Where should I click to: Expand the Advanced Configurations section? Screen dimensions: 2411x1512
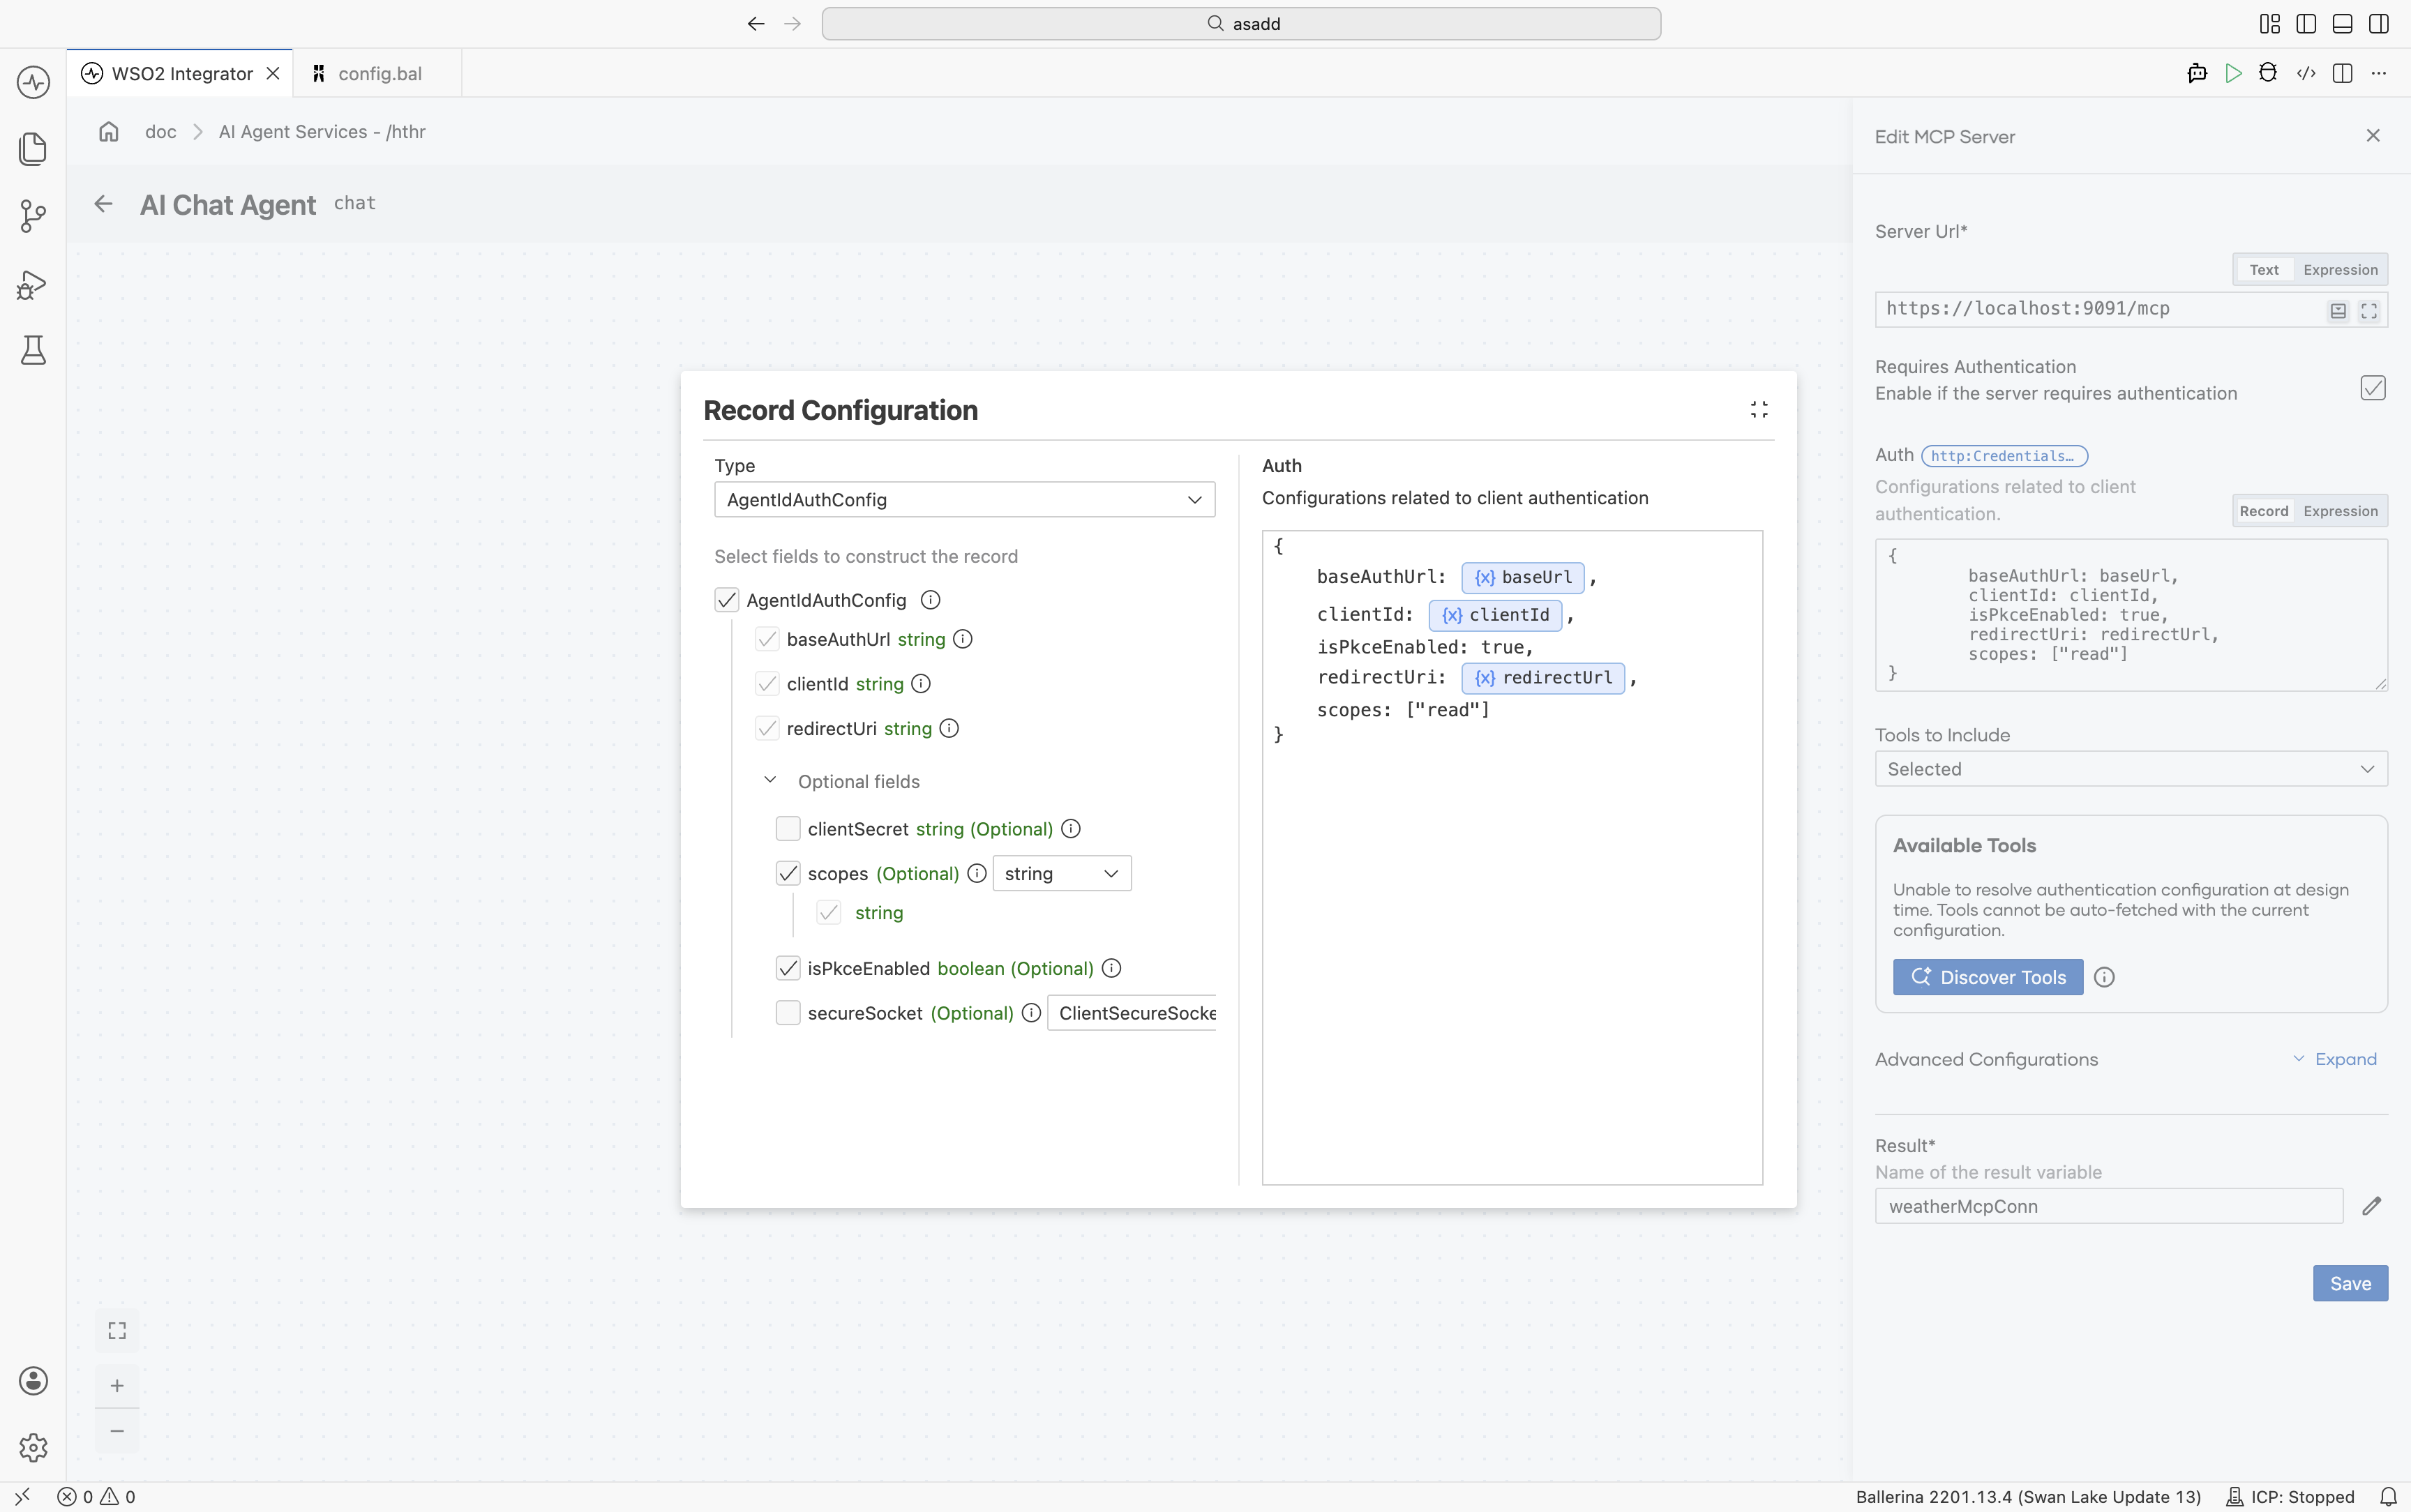coord(2335,1059)
